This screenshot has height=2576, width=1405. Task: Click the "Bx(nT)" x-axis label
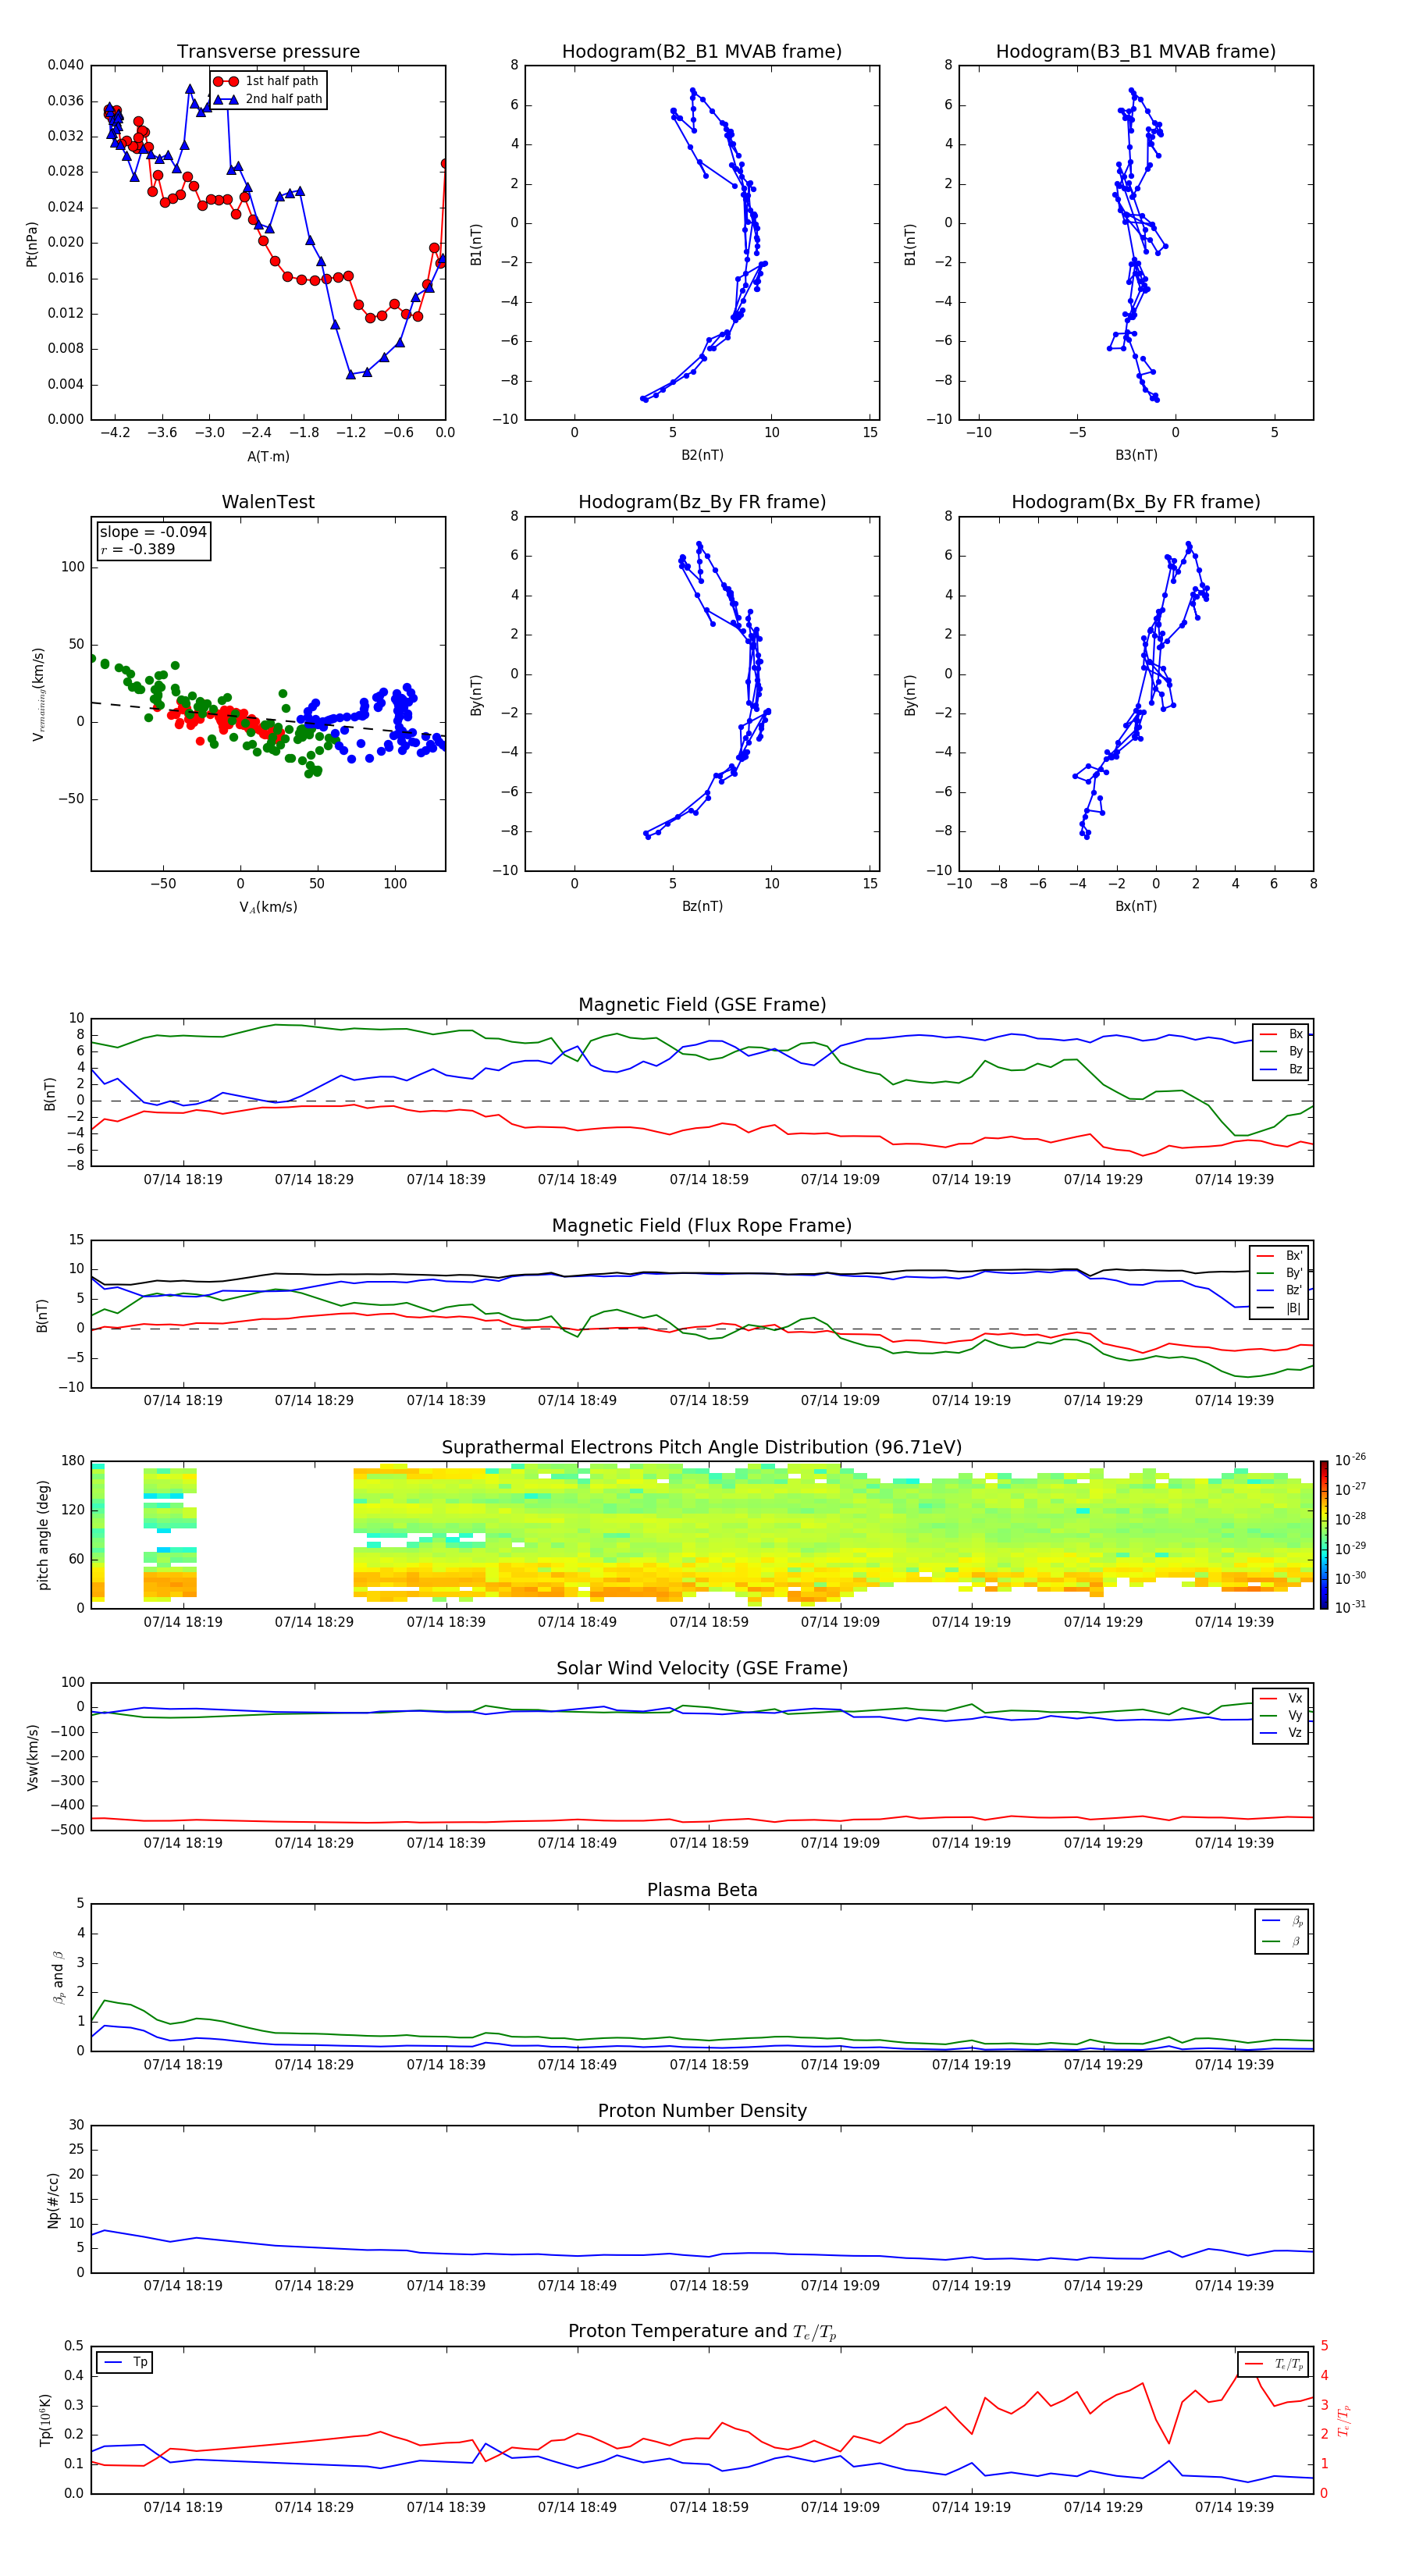1136,906
